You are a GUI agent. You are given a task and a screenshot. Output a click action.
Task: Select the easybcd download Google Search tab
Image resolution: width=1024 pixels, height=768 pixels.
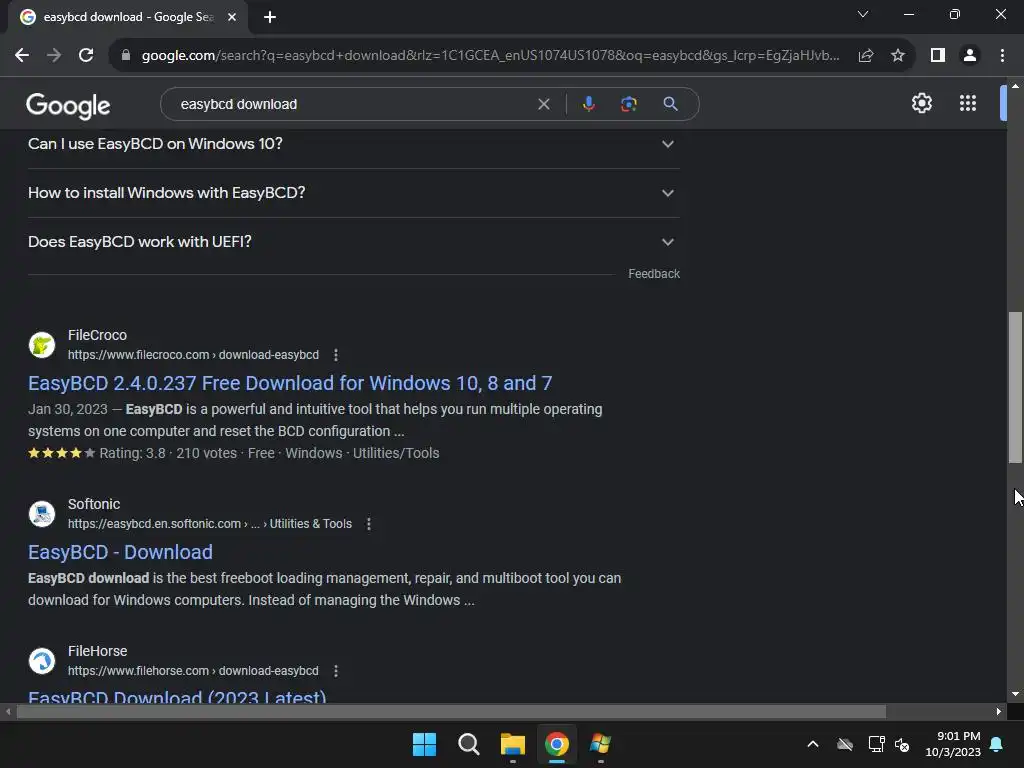(x=128, y=17)
